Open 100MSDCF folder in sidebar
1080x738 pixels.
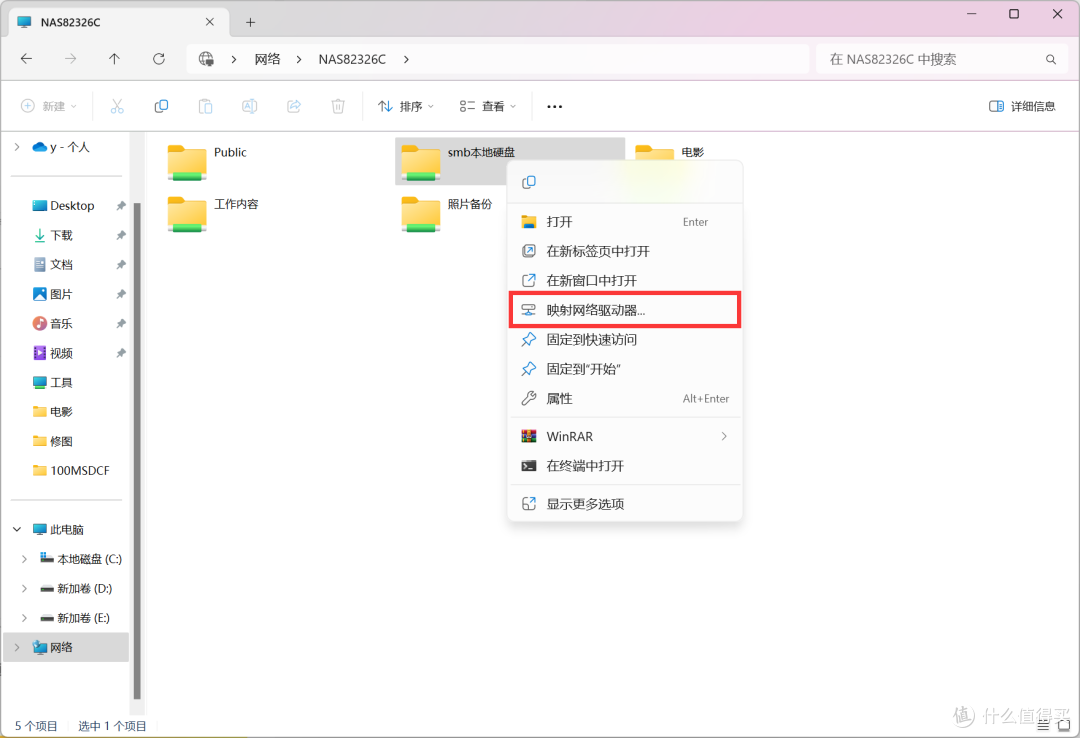click(71, 471)
